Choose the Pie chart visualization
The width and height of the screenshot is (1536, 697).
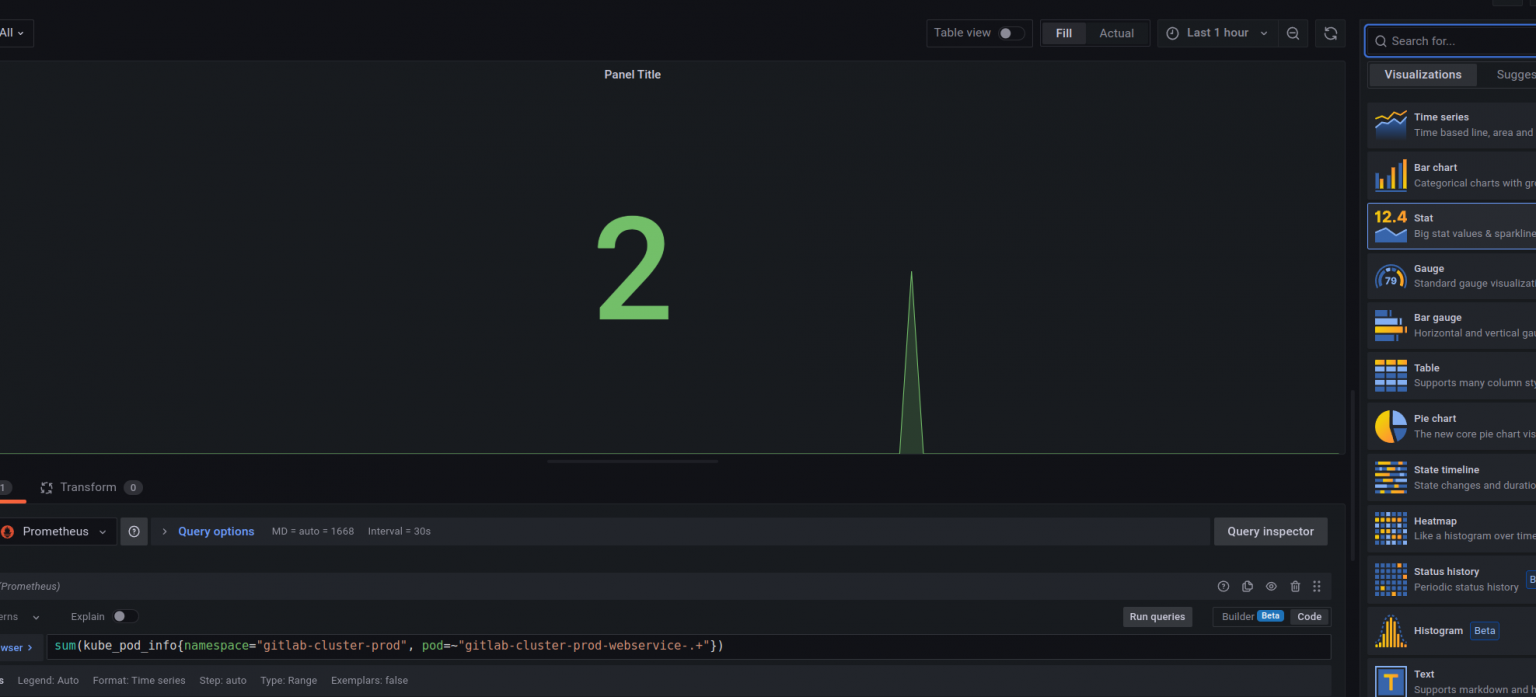click(x=1450, y=427)
